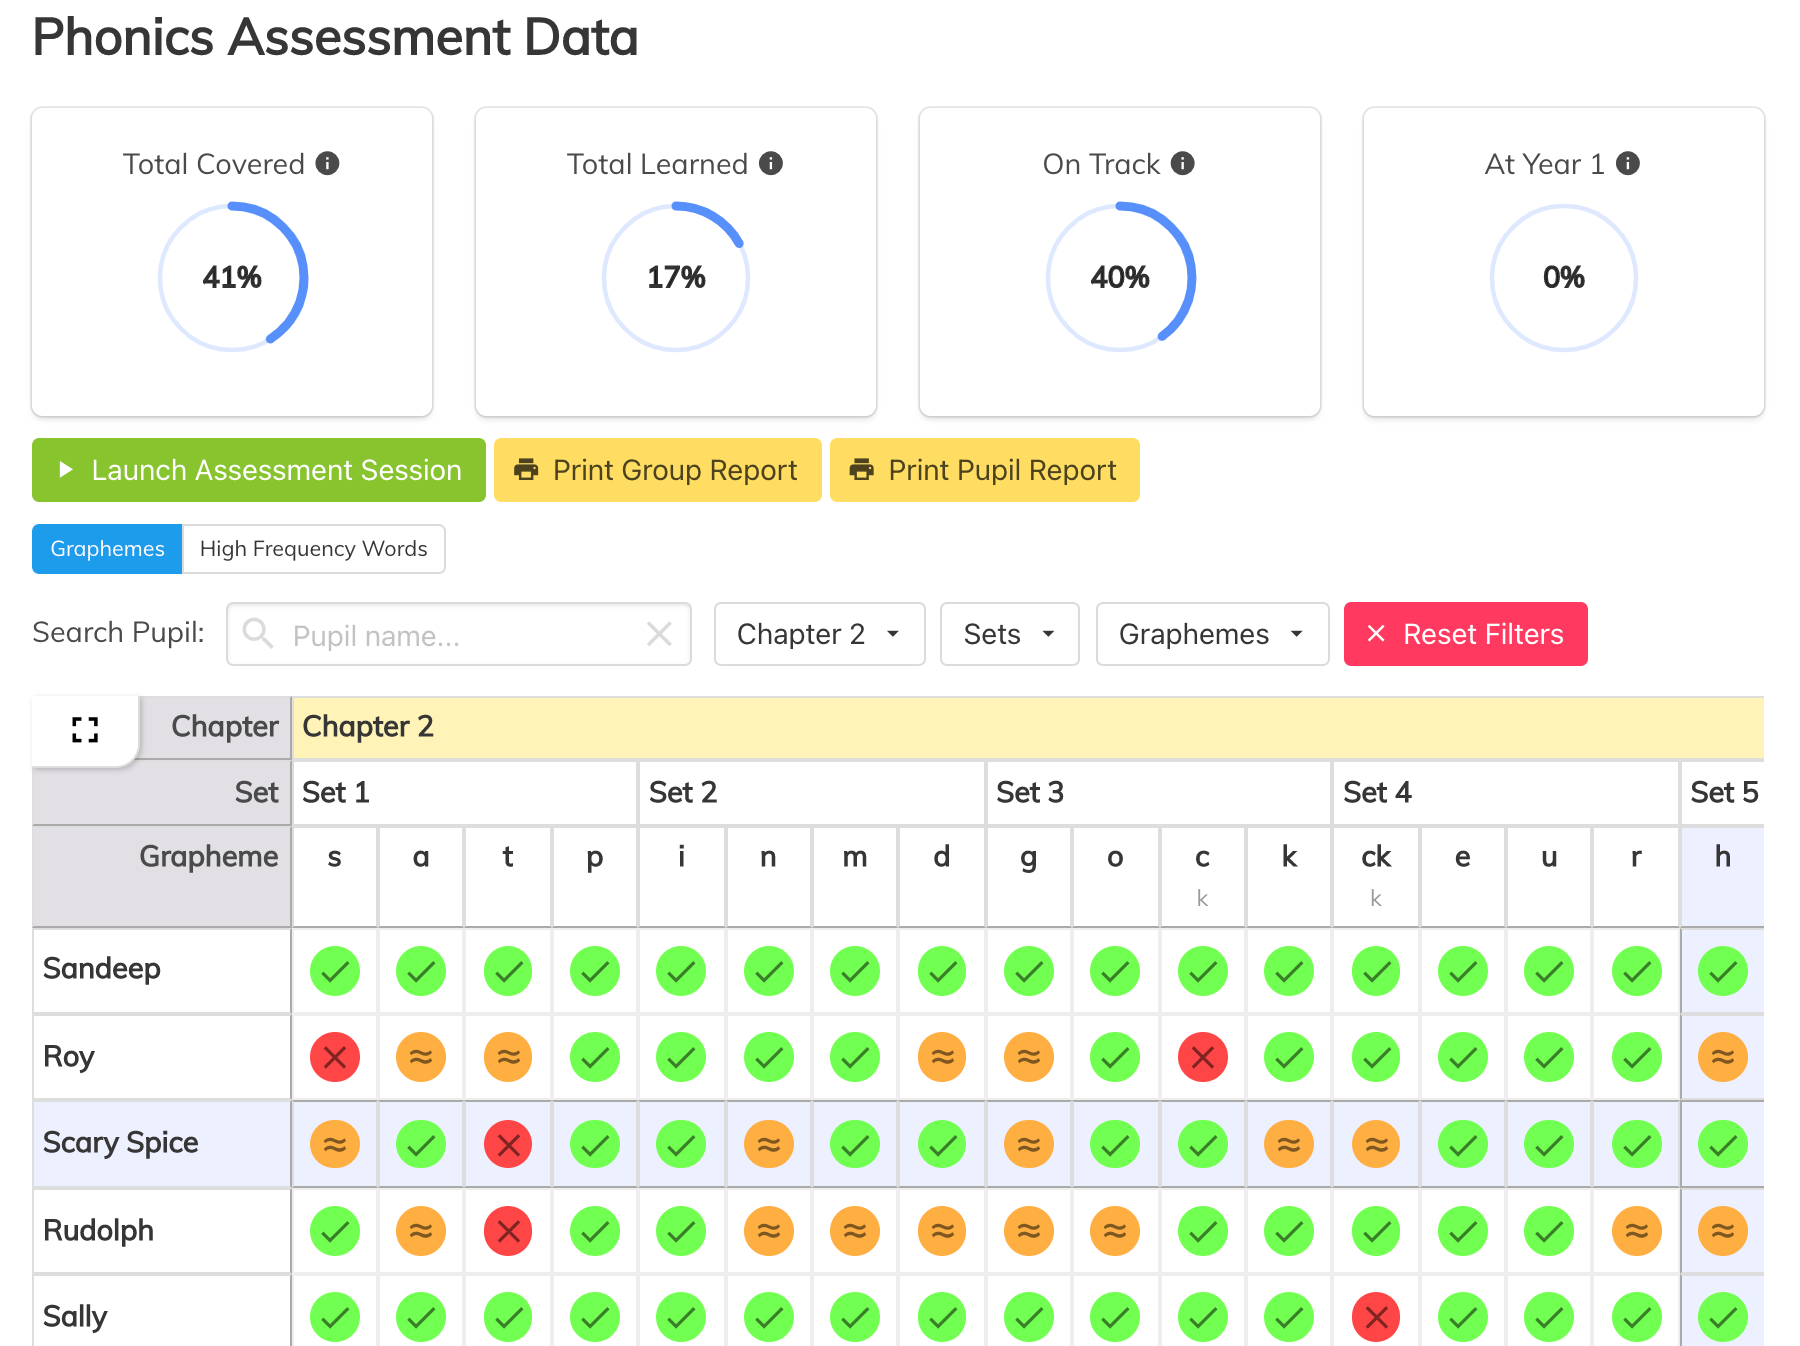Image resolution: width=1800 pixels, height=1346 pixels.
Task: Click the Set 2 column header
Action: coord(811,793)
